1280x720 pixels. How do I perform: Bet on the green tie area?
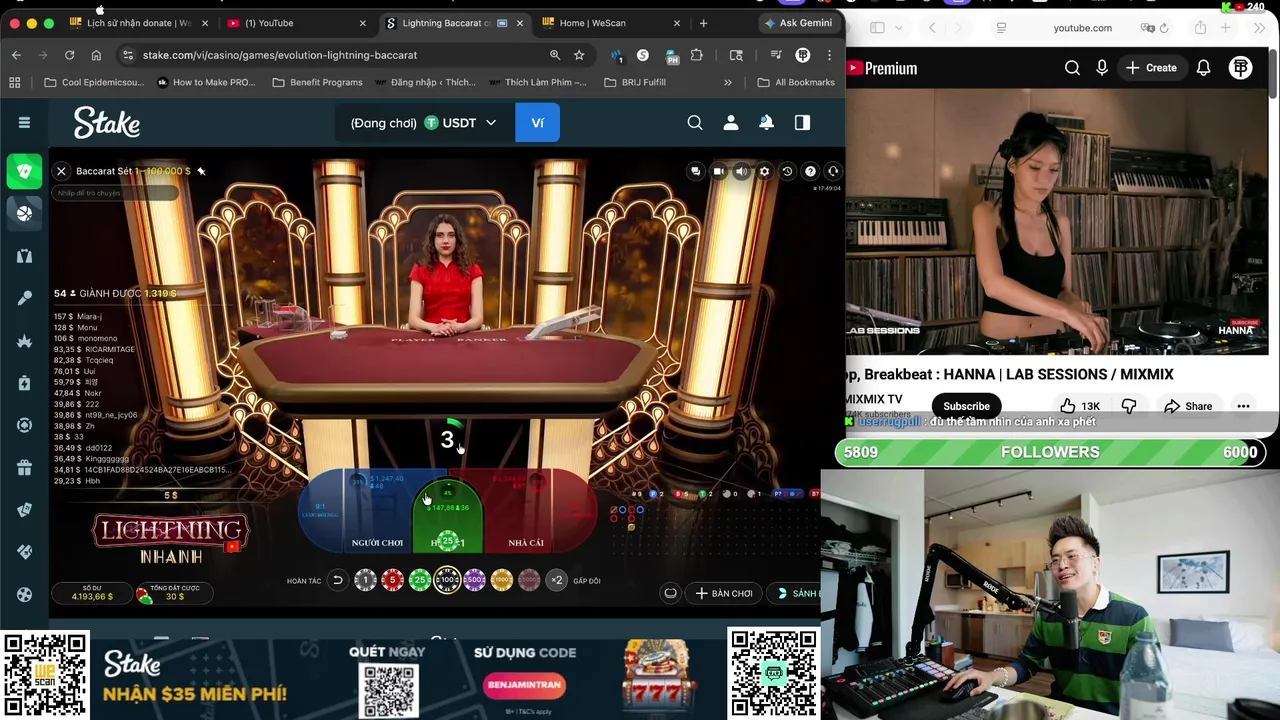pos(448,515)
